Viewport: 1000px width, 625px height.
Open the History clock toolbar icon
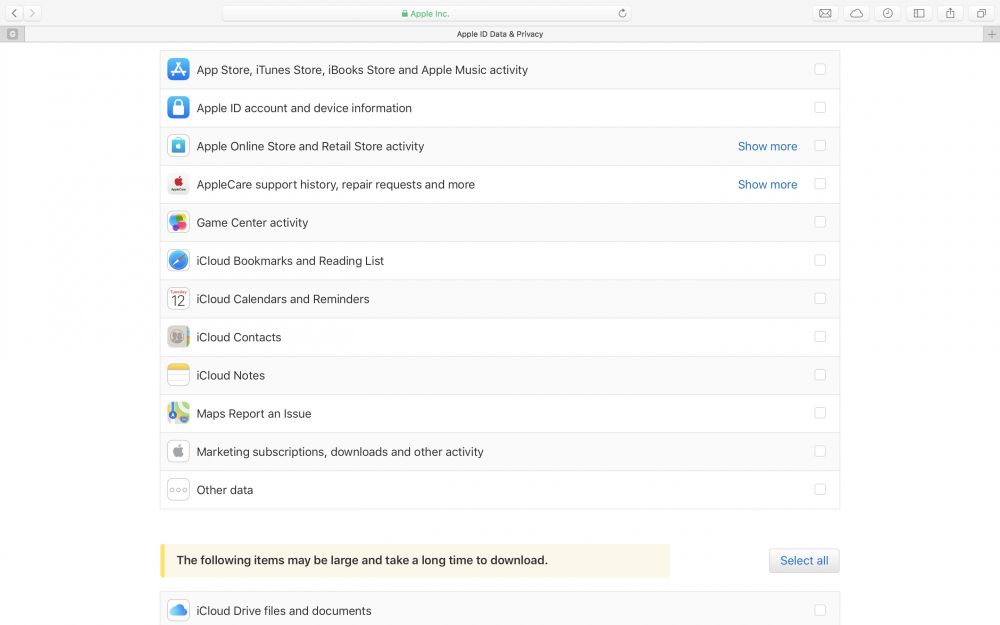(x=888, y=13)
